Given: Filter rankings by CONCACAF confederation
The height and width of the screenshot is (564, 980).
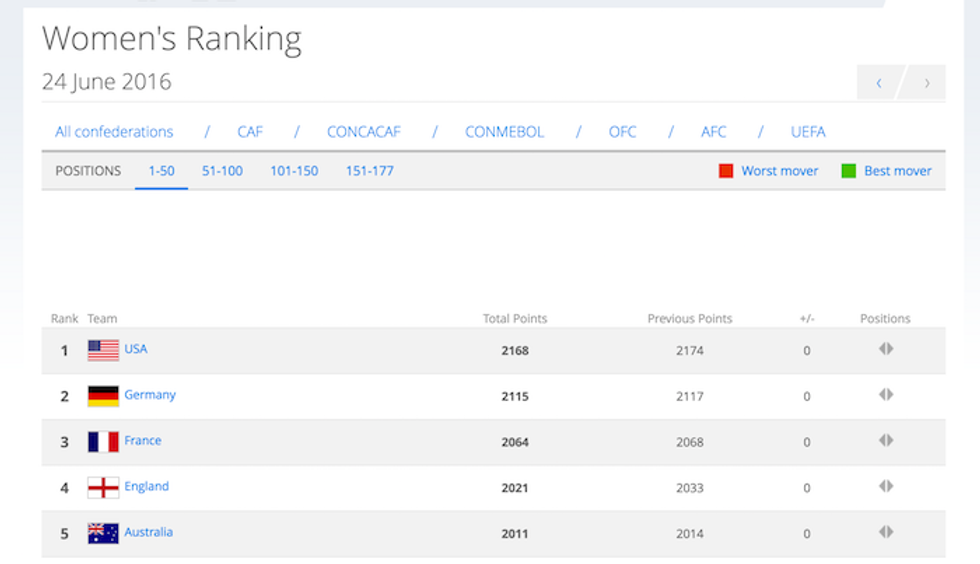Looking at the screenshot, I should [x=364, y=132].
